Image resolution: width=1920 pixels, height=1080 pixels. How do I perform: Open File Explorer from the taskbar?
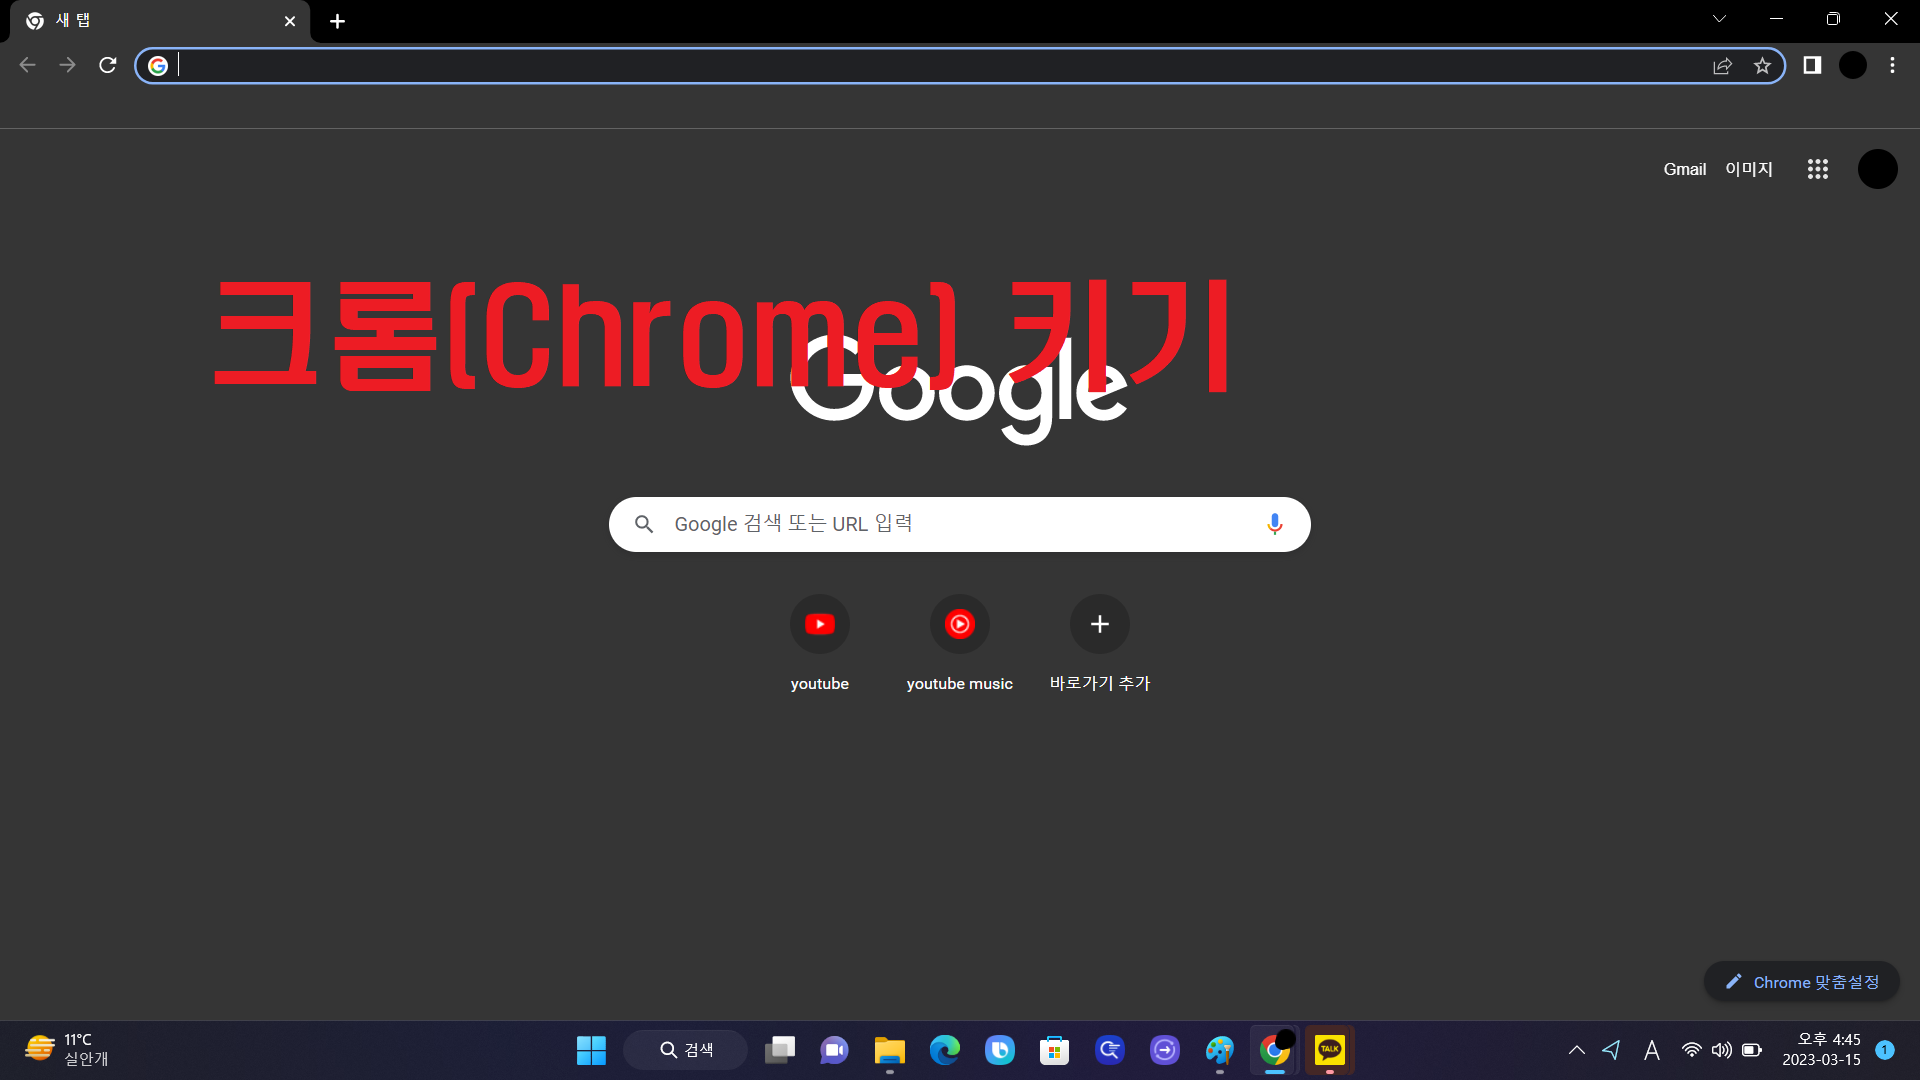pos(889,1050)
